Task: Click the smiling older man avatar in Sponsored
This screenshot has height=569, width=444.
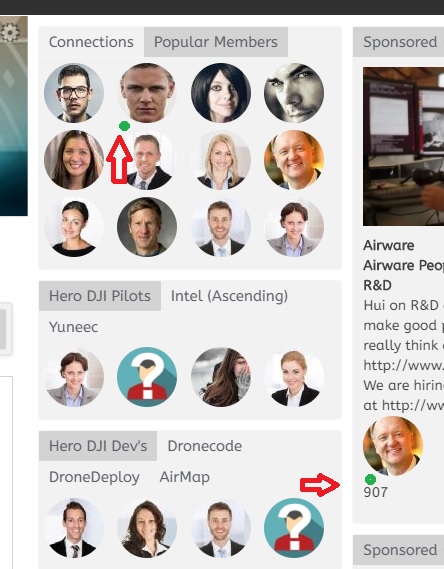Action: tap(393, 446)
